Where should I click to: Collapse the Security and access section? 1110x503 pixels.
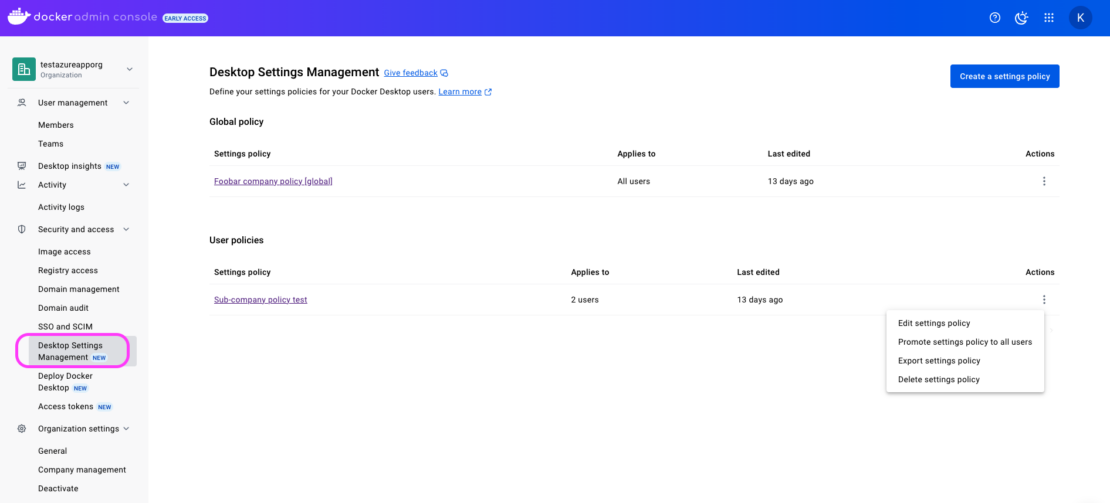[x=126, y=230]
